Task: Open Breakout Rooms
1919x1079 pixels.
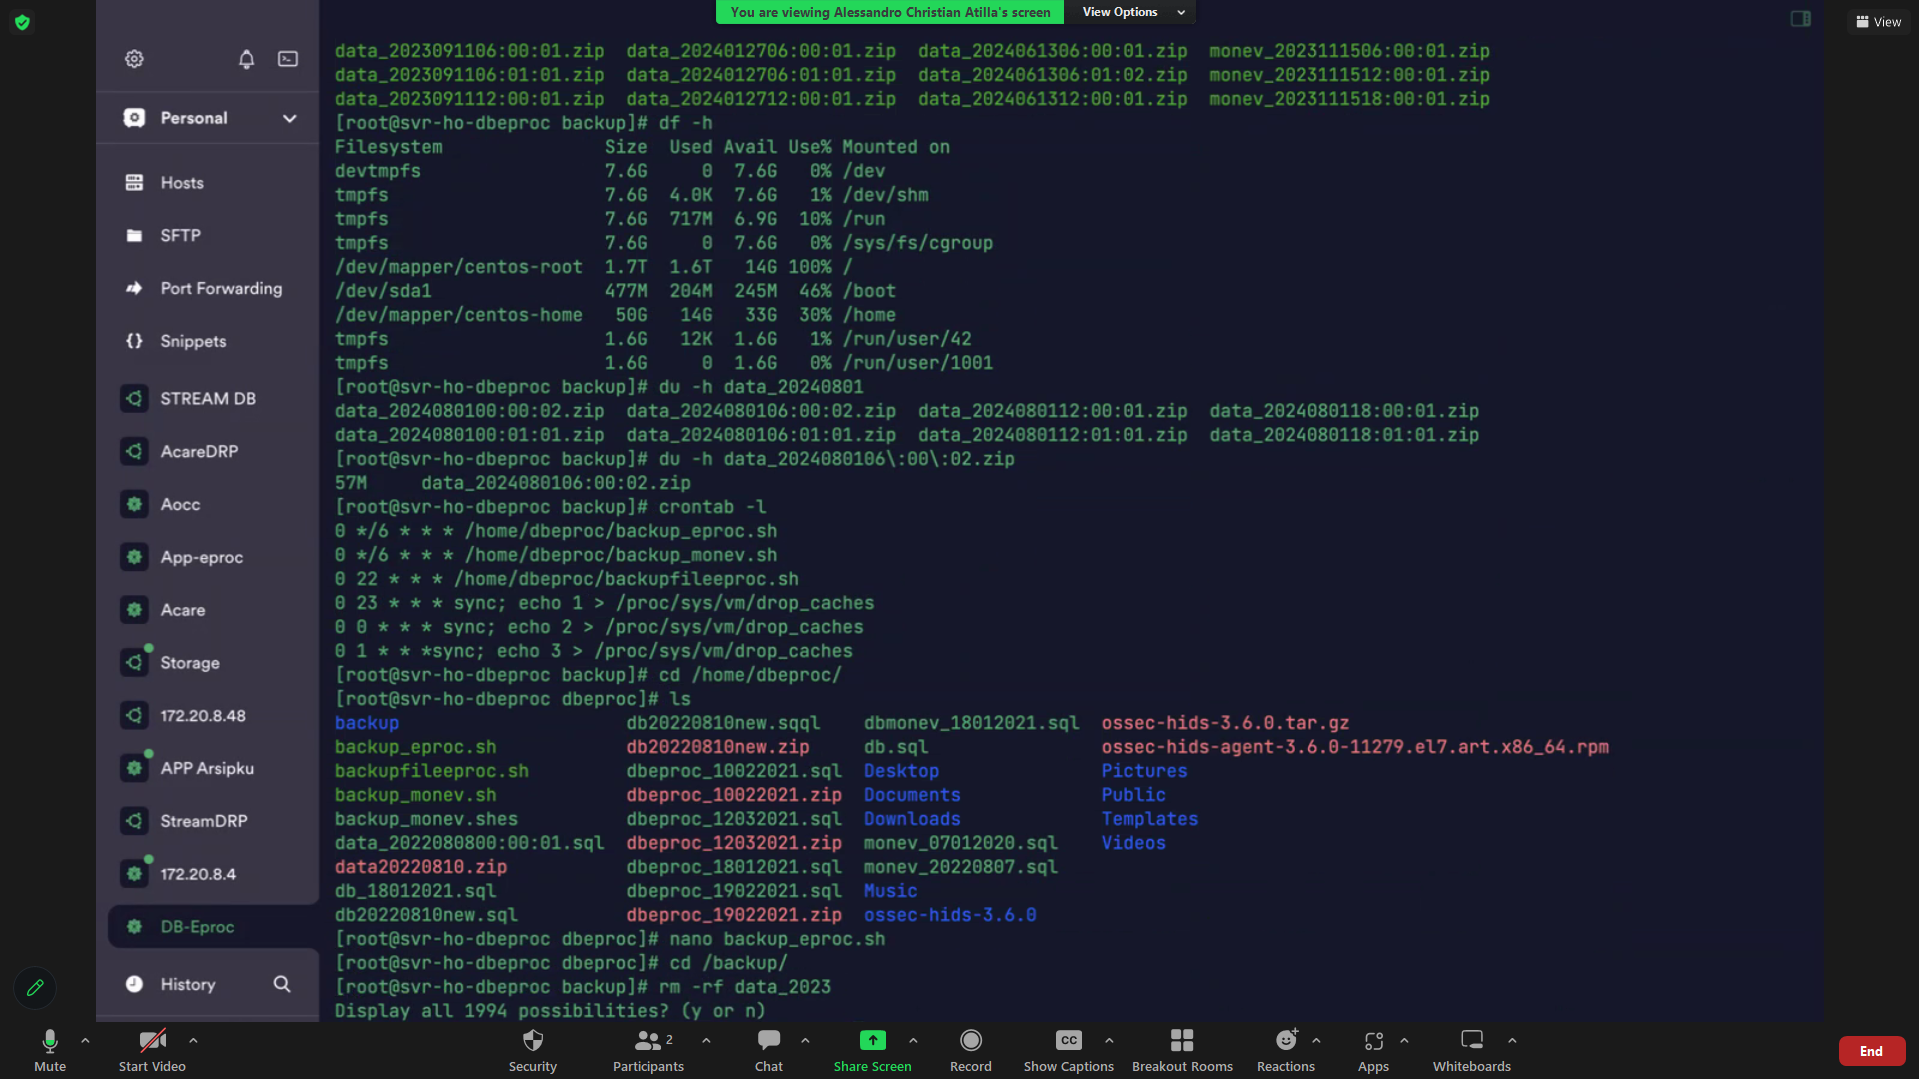Action: (1182, 1050)
